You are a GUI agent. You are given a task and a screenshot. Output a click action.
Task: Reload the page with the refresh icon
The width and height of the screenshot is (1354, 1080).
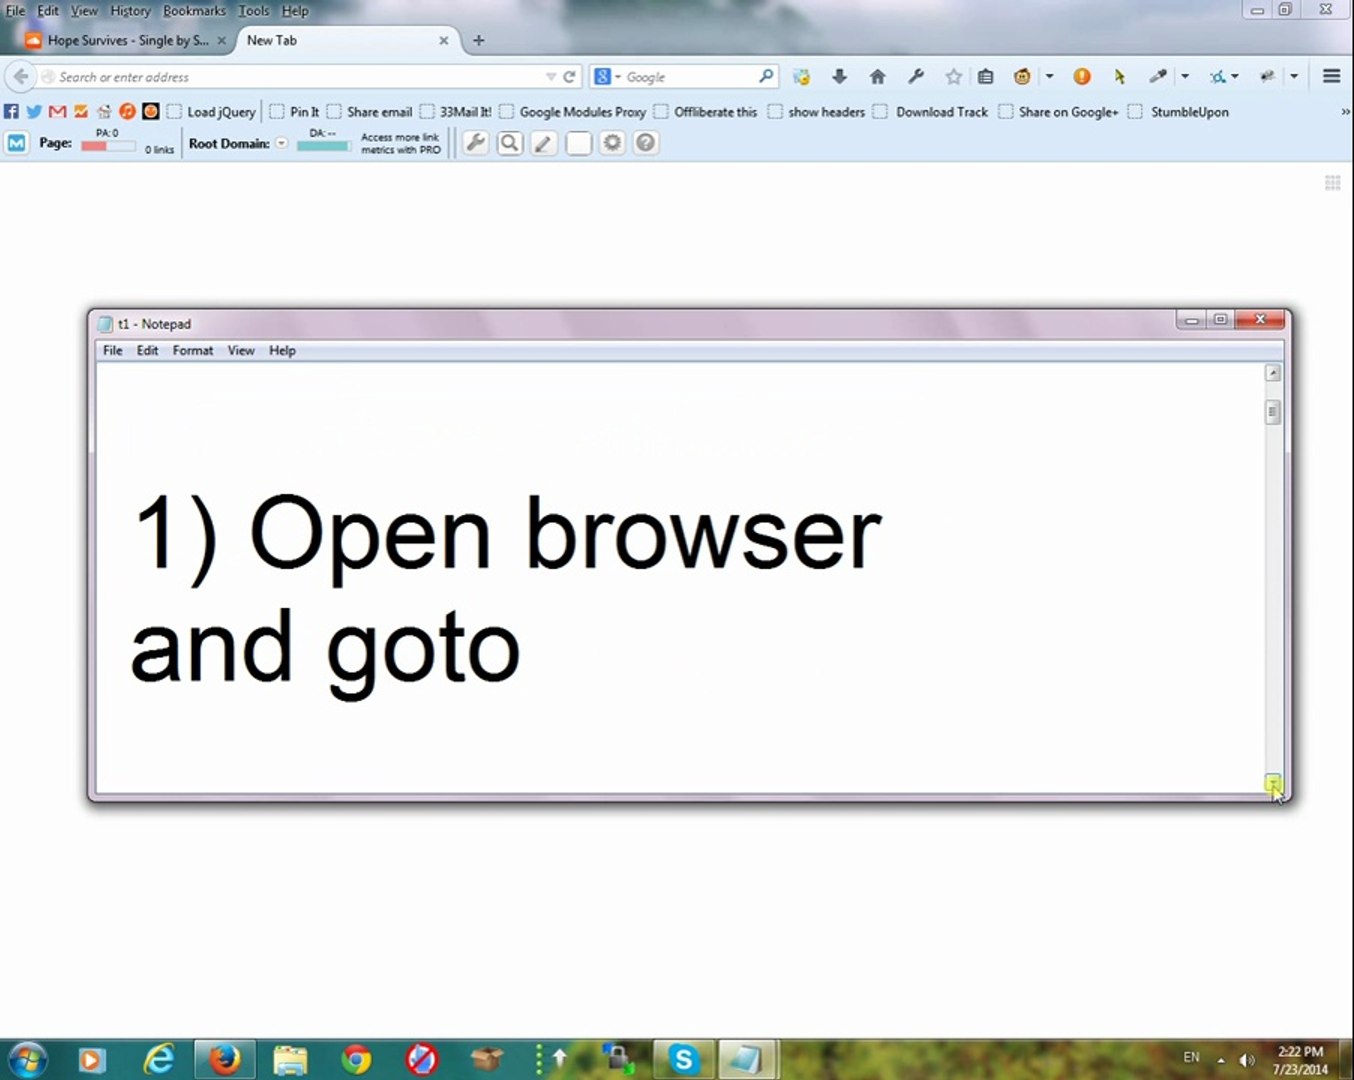tap(570, 77)
